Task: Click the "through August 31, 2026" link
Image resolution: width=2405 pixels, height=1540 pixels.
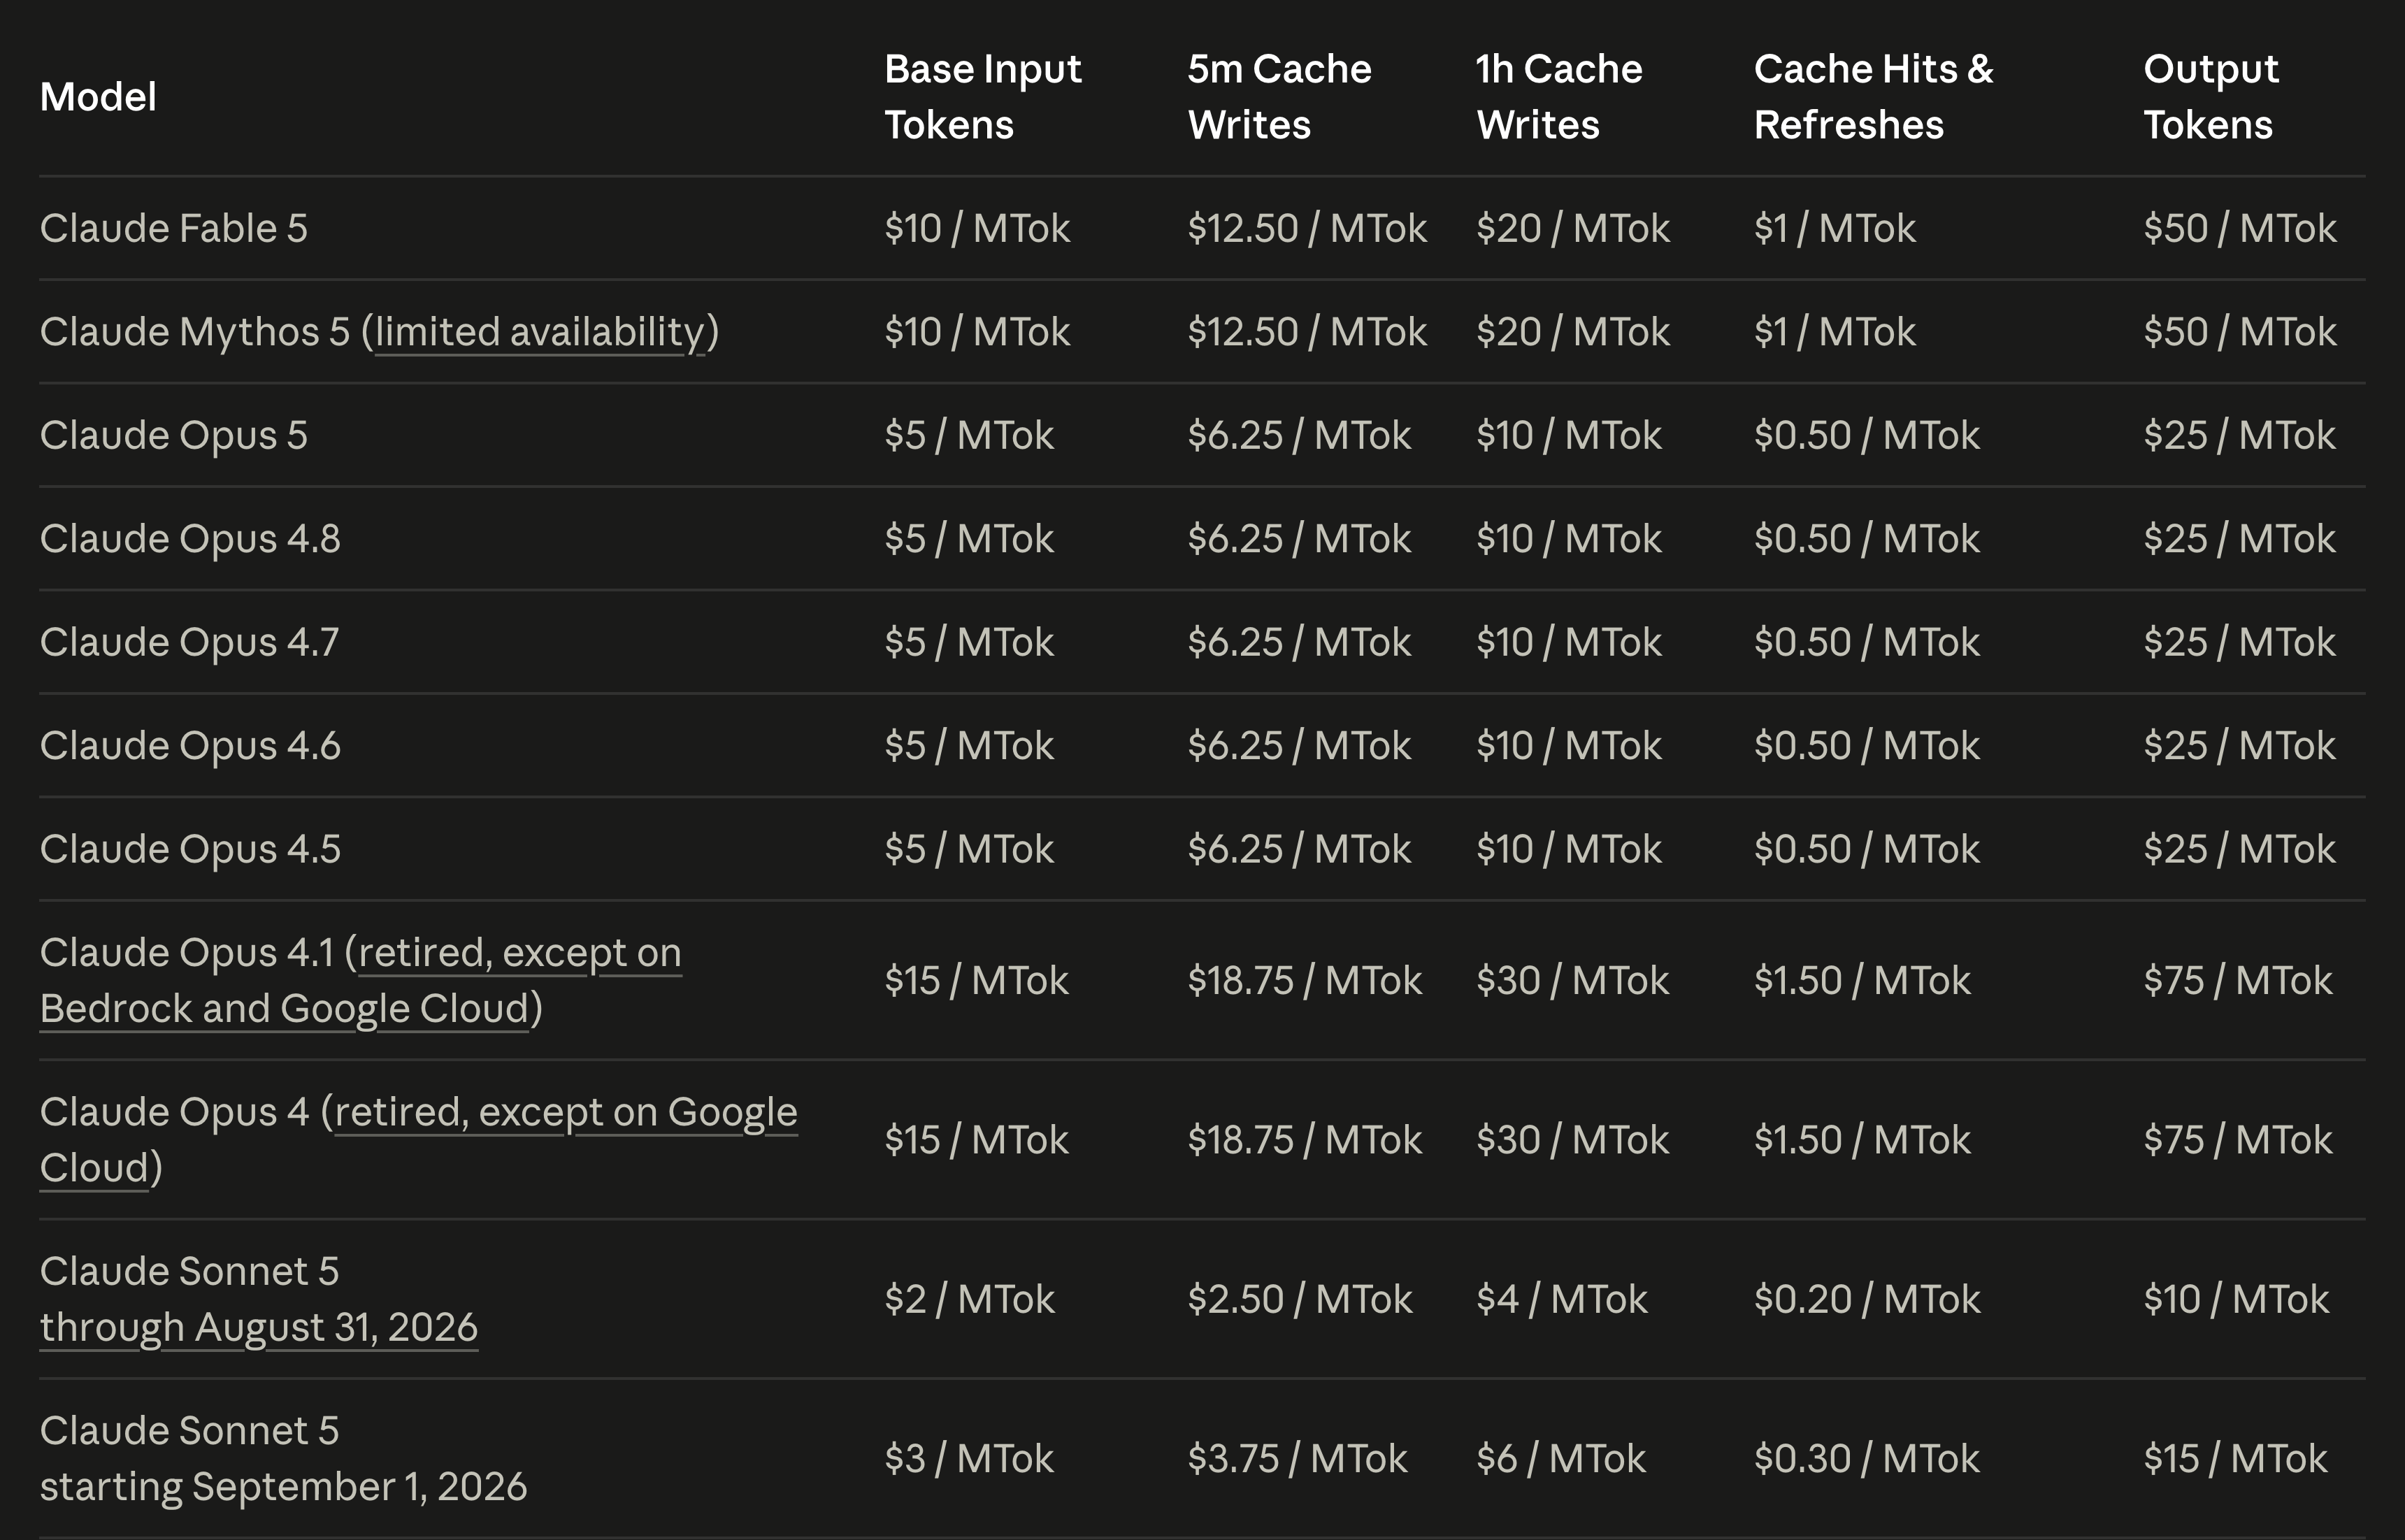Action: coord(259,1327)
